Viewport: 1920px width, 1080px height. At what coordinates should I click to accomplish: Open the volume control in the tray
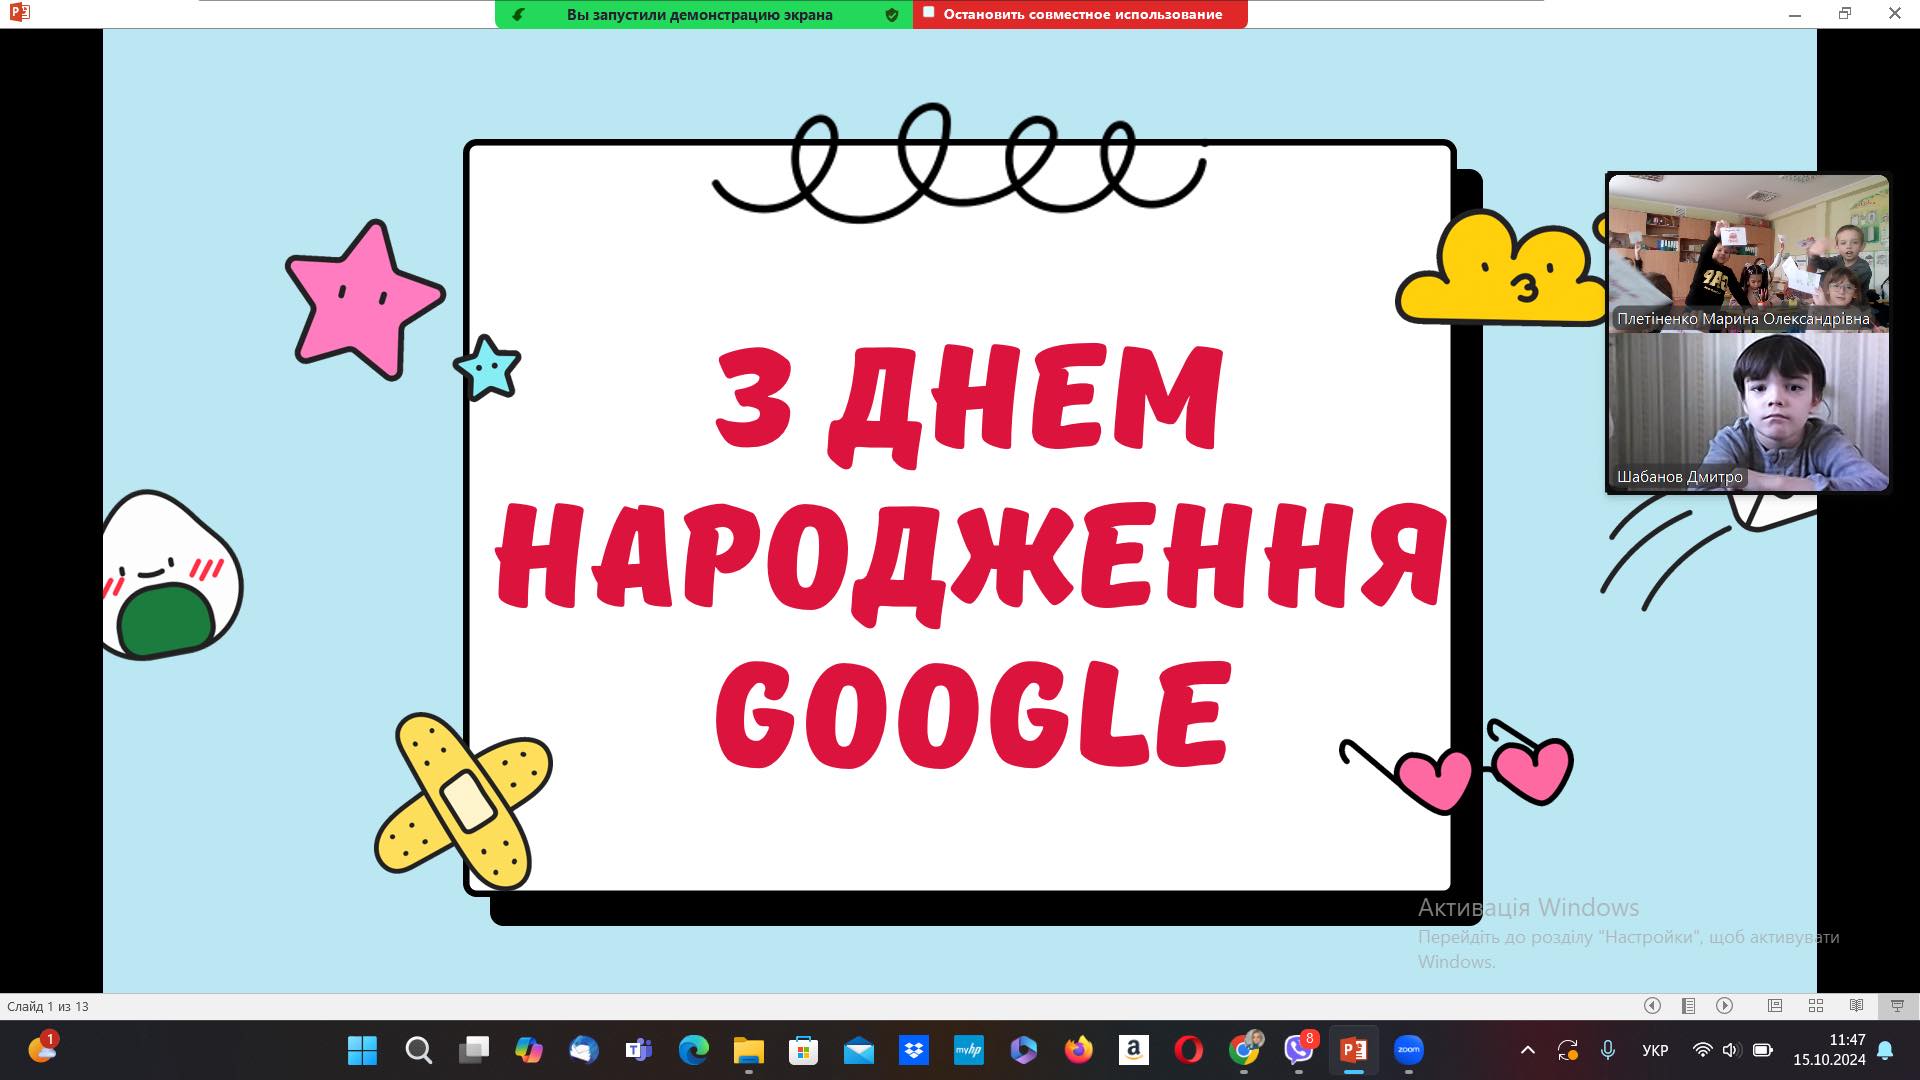click(1732, 1050)
